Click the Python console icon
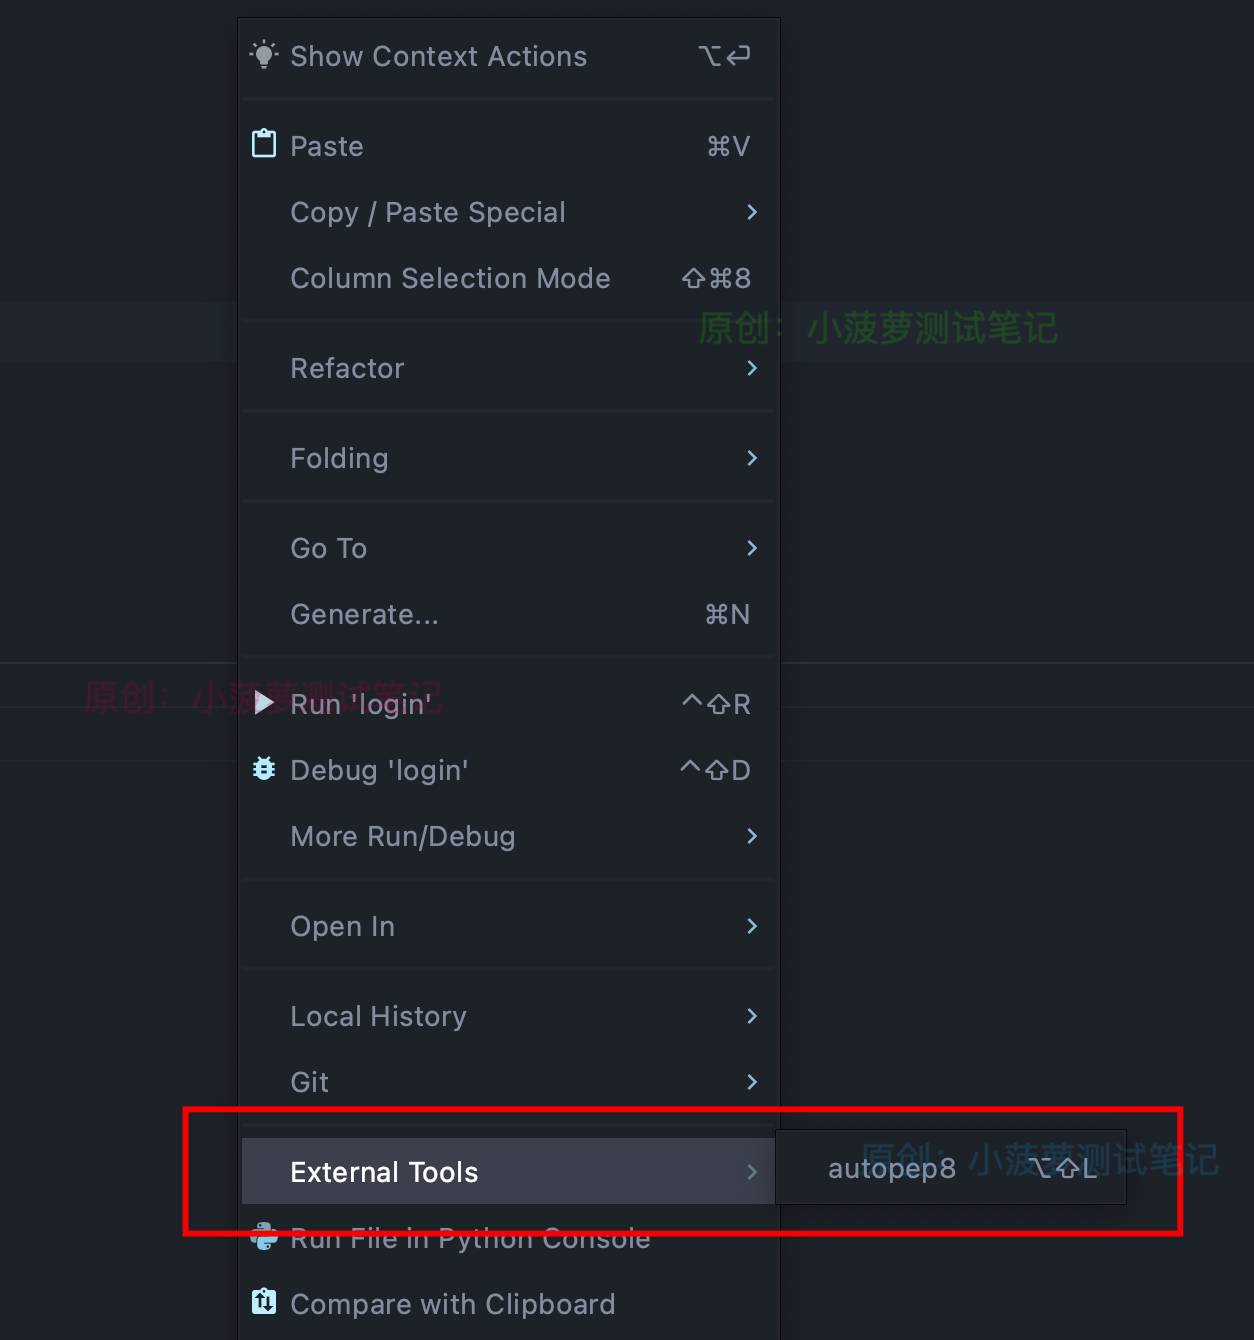 point(263,1237)
